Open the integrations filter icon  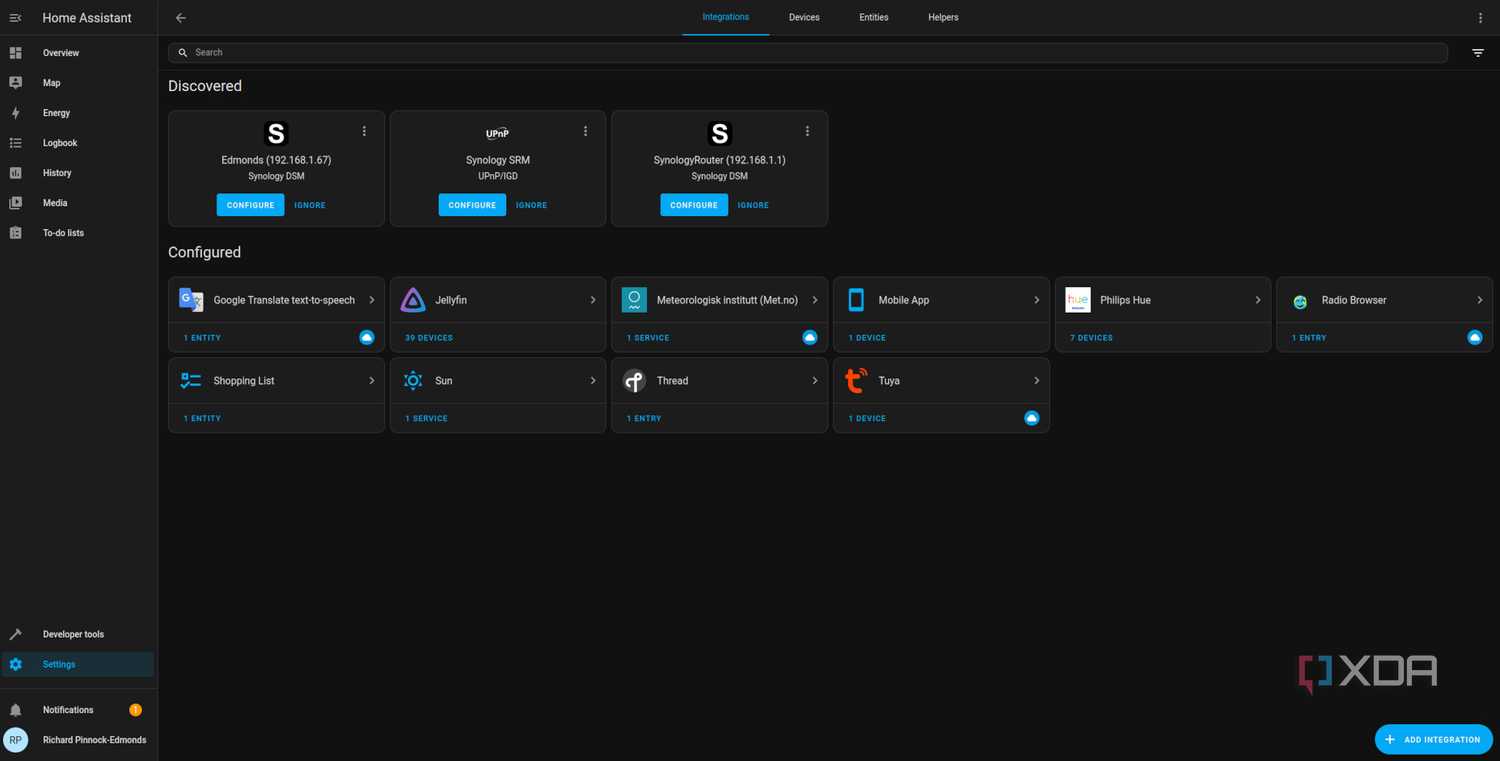pyautogui.click(x=1478, y=53)
